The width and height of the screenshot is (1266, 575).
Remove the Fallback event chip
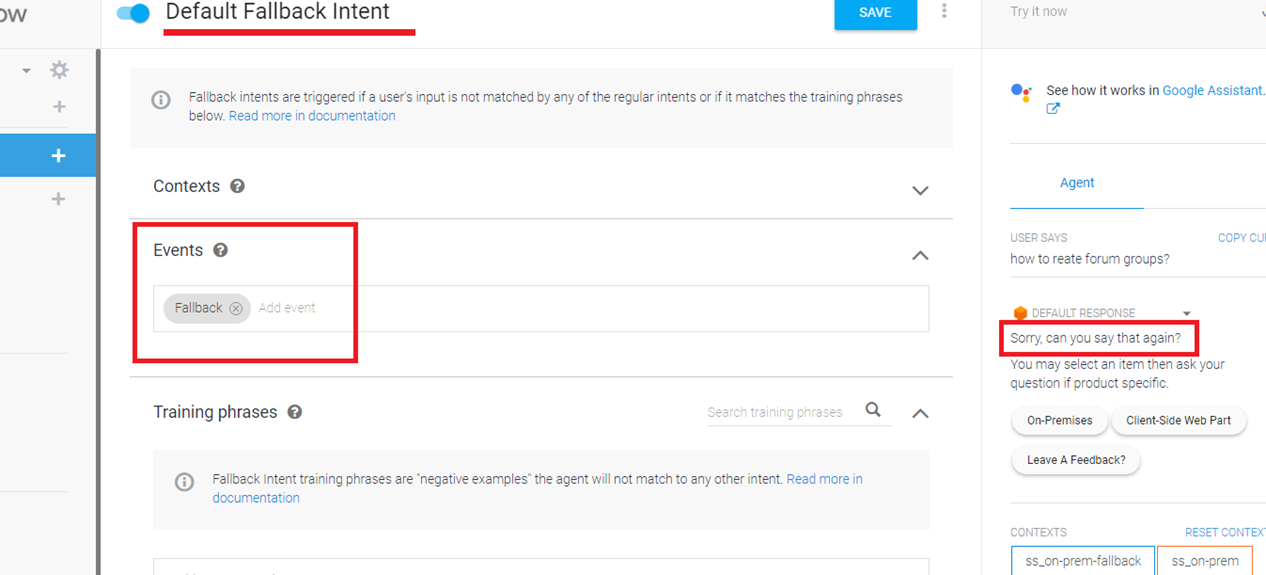[236, 308]
